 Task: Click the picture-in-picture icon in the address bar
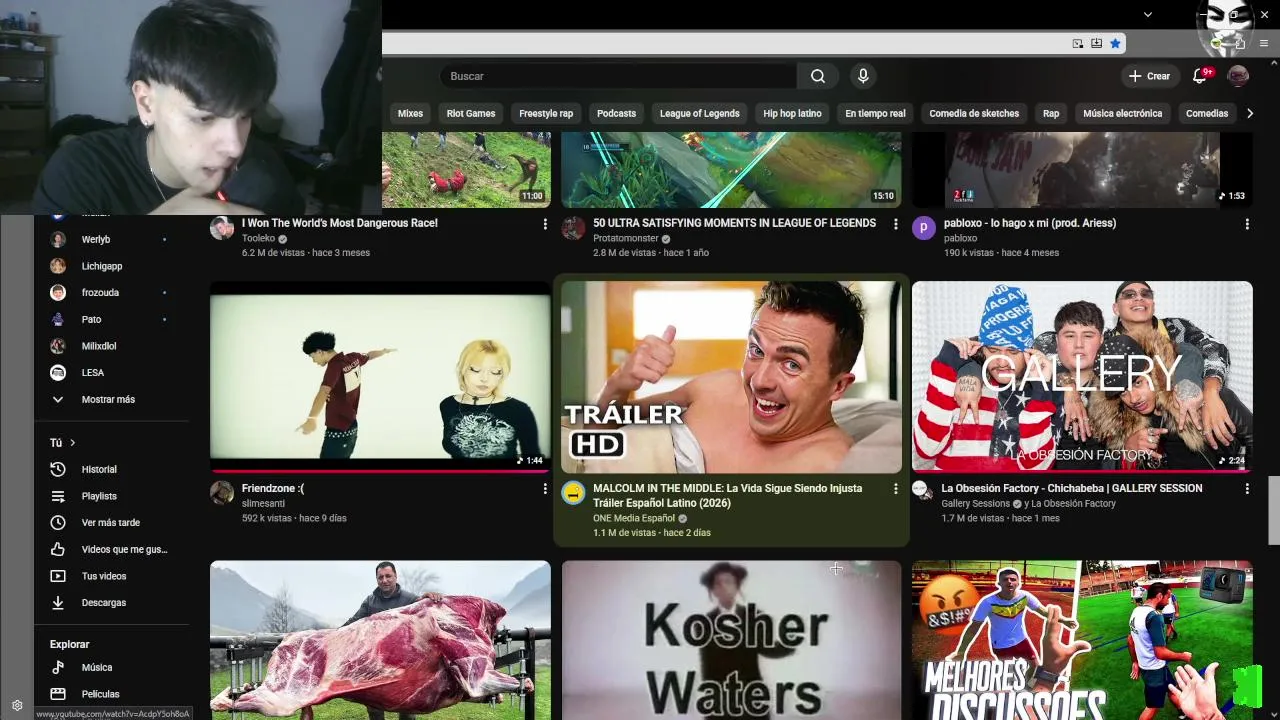pos(1077,43)
